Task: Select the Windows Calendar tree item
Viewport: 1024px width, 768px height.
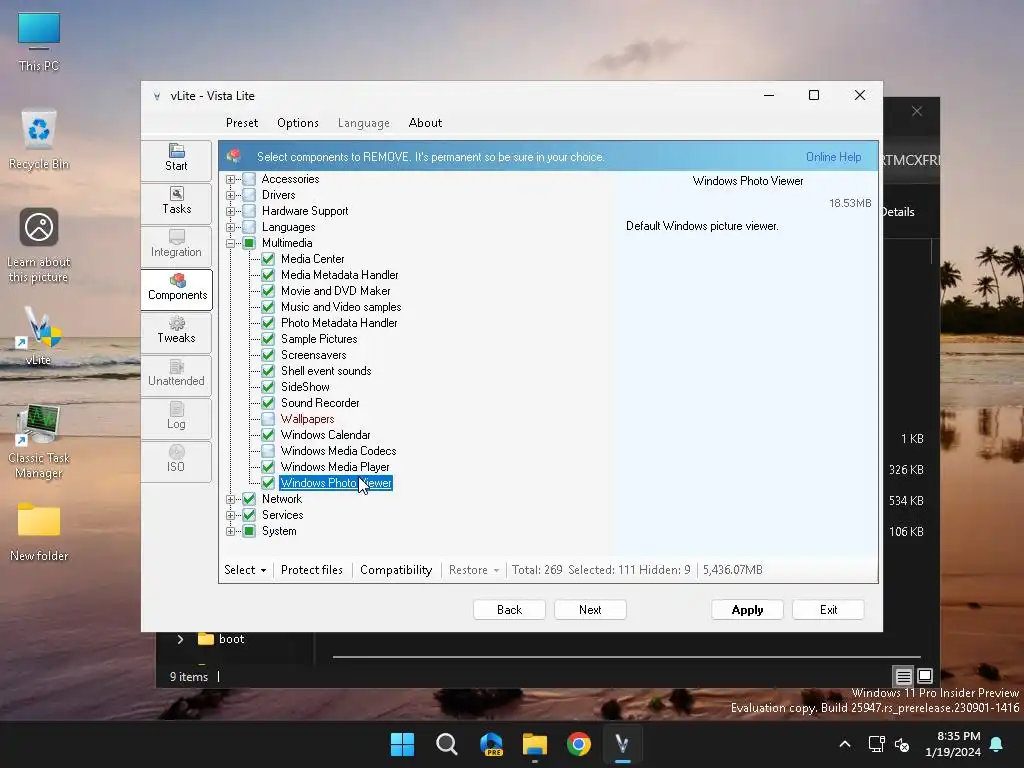Action: tap(325, 435)
